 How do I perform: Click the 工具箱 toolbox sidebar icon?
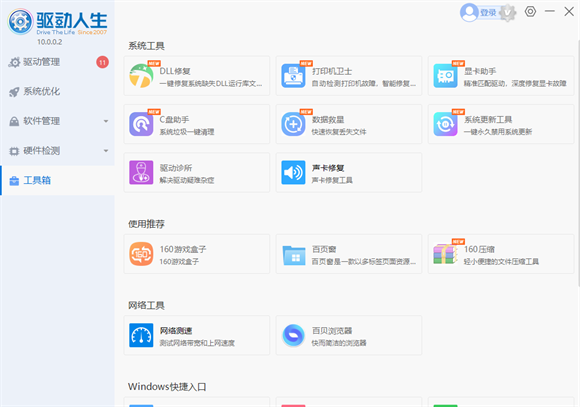14,181
